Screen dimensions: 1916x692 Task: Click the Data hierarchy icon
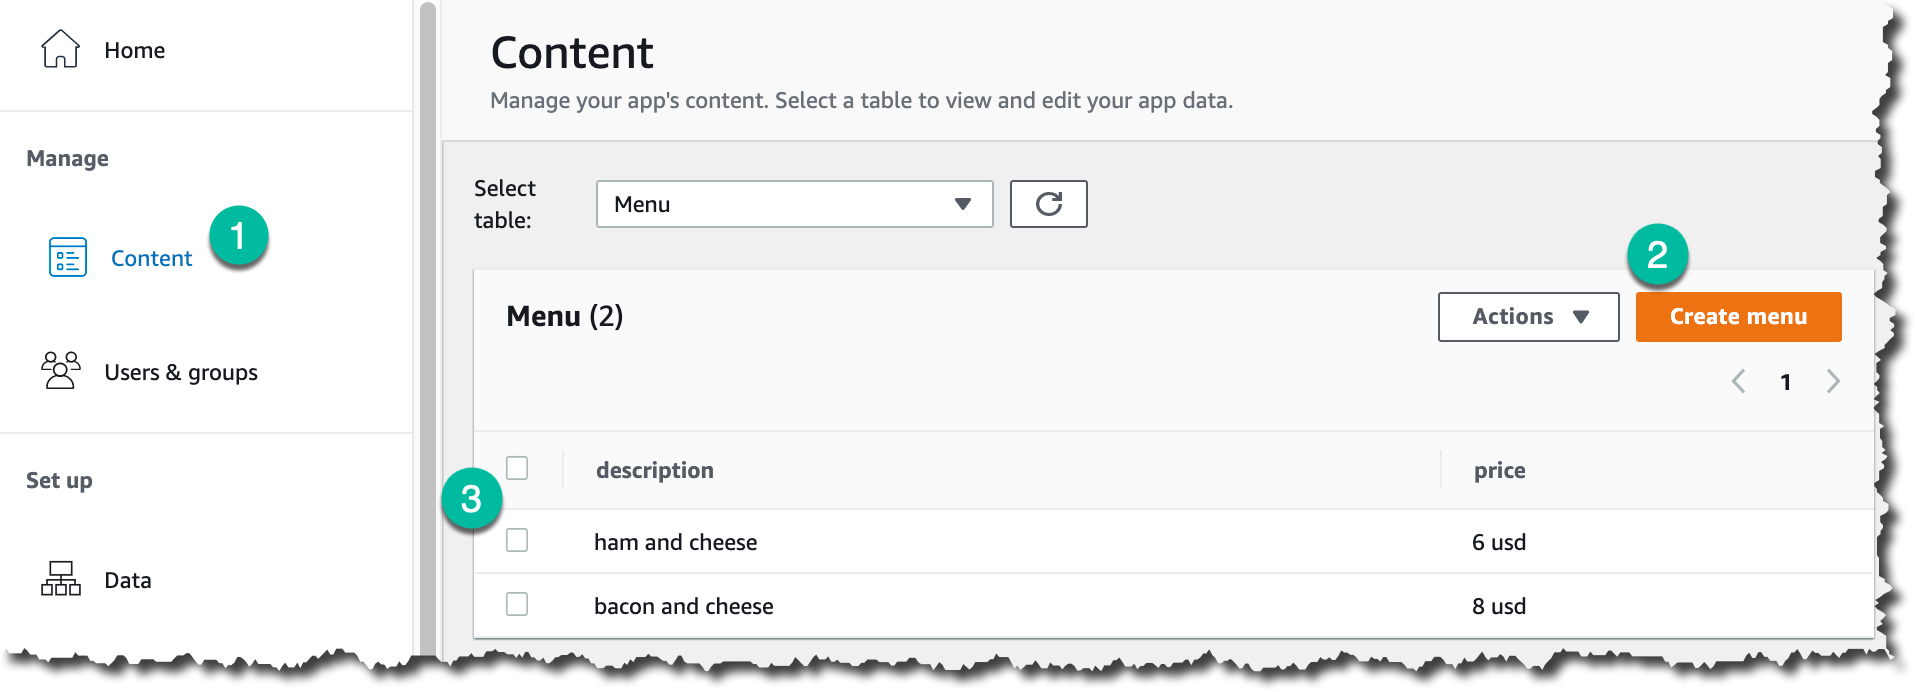[x=61, y=579]
